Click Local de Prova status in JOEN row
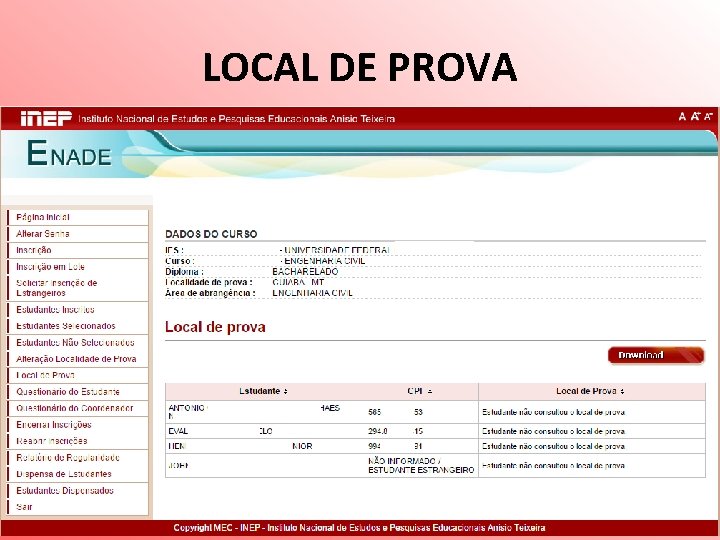This screenshot has width=720, height=540. [553, 466]
